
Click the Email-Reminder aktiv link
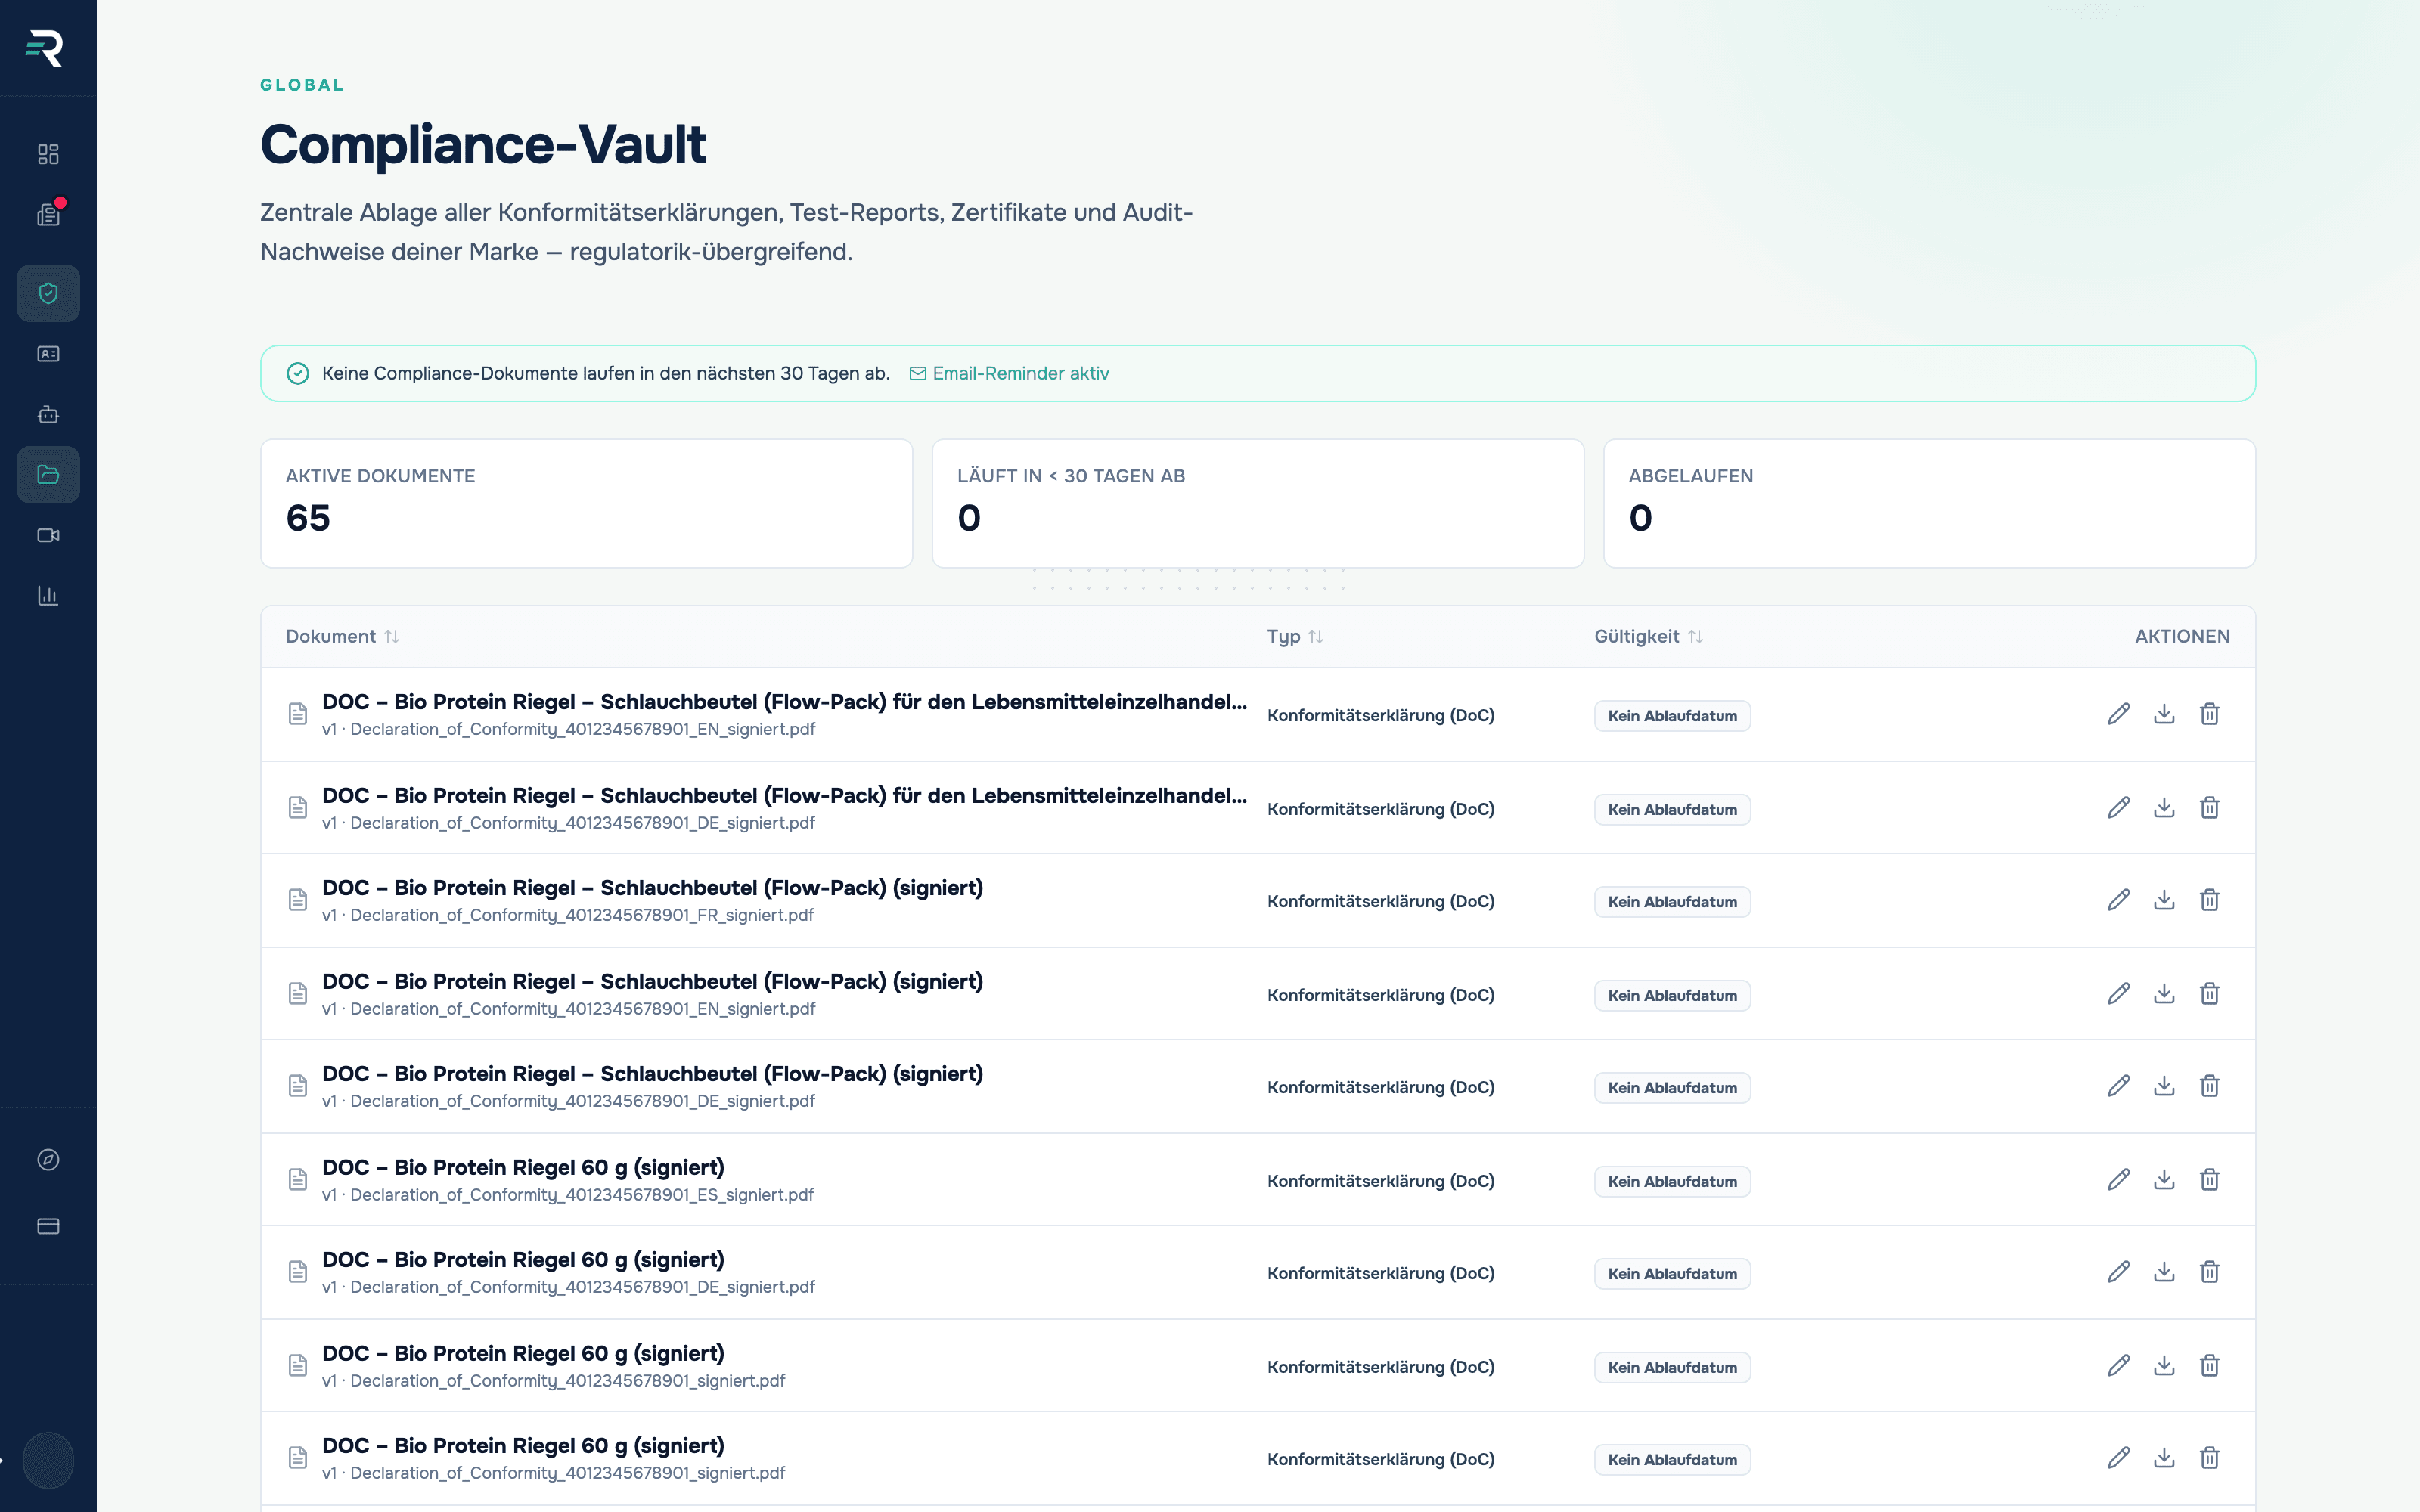click(x=1009, y=373)
